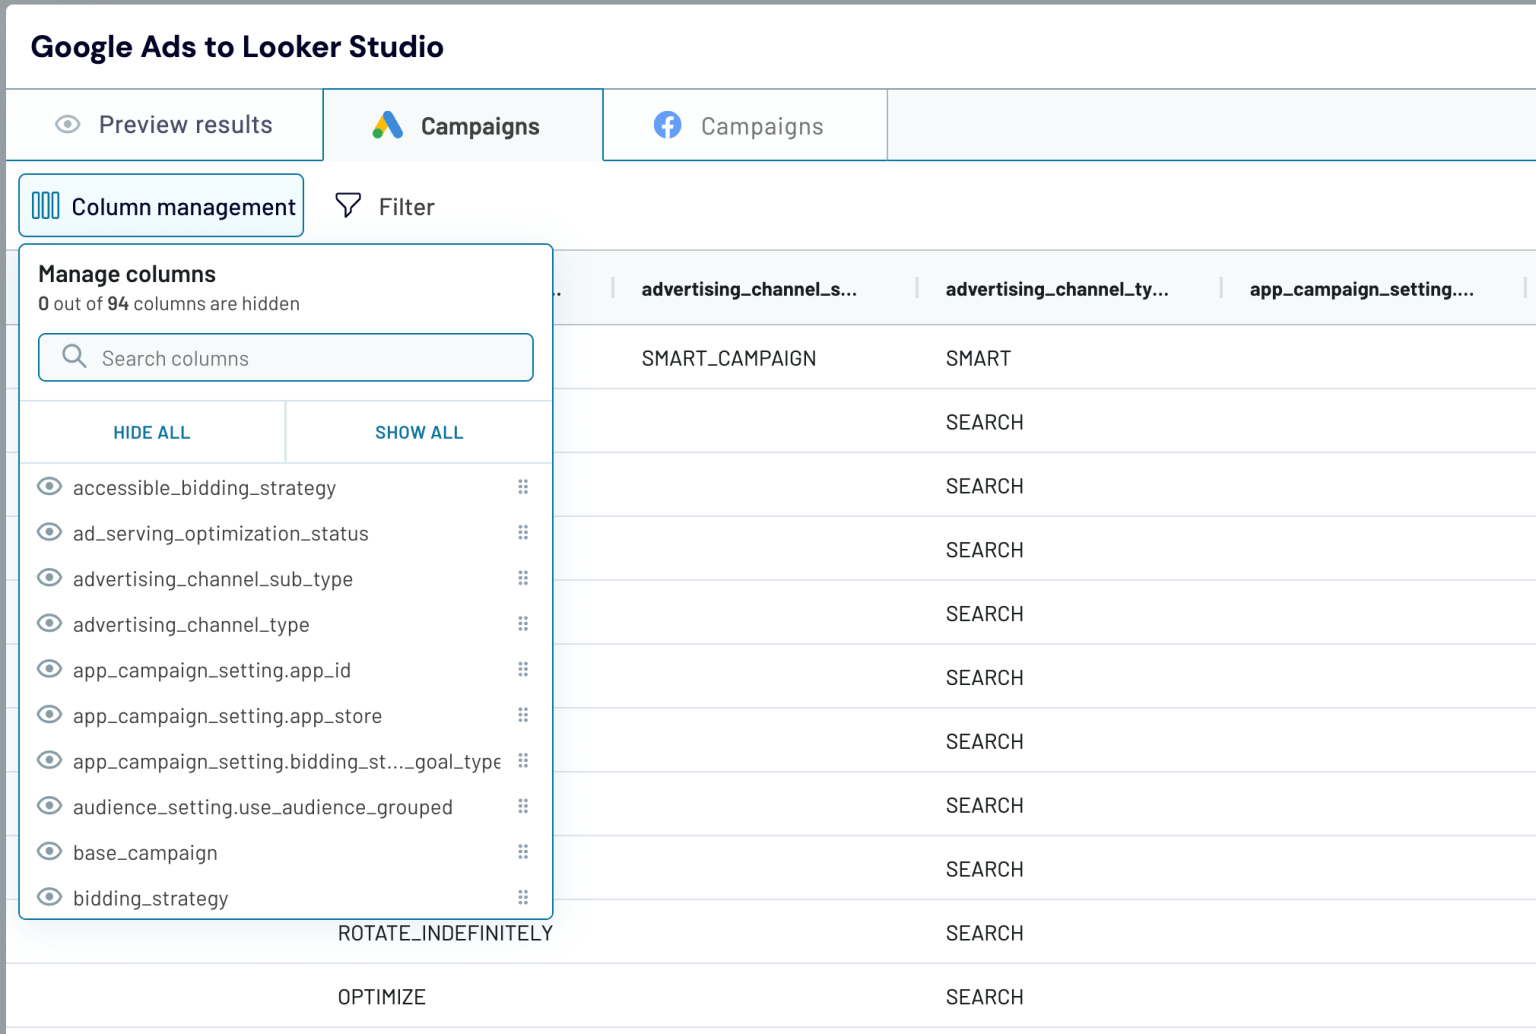This screenshot has height=1034, width=1536.
Task: Hide the advertising_channel_type column via eye toggle
Action: click(x=48, y=623)
